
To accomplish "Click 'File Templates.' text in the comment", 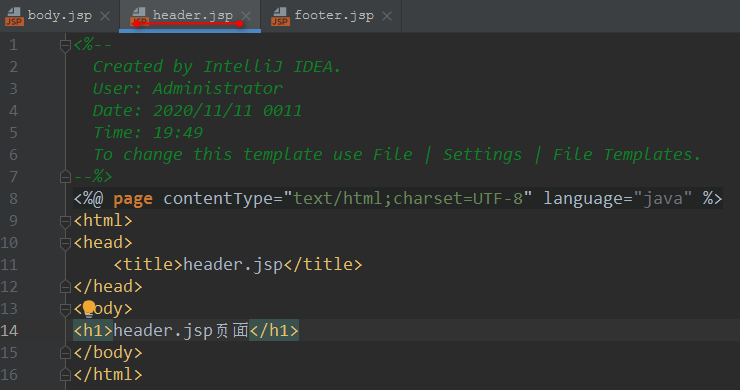I will pyautogui.click(x=627, y=154).
